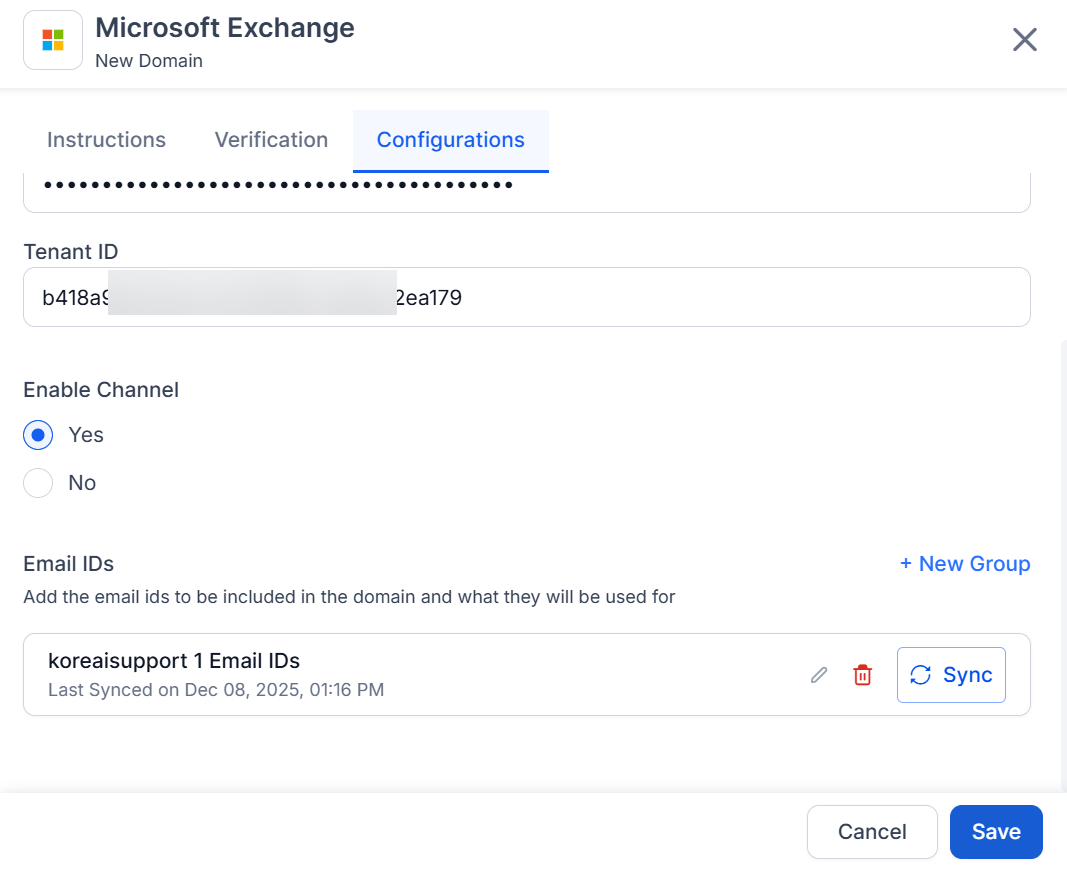The width and height of the screenshot is (1067, 869).
Task: Save the domain configuration
Action: click(996, 832)
